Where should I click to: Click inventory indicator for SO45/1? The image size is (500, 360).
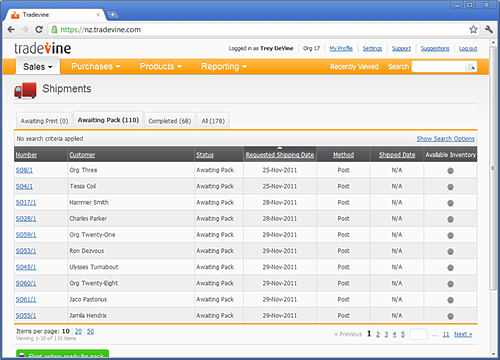click(450, 268)
